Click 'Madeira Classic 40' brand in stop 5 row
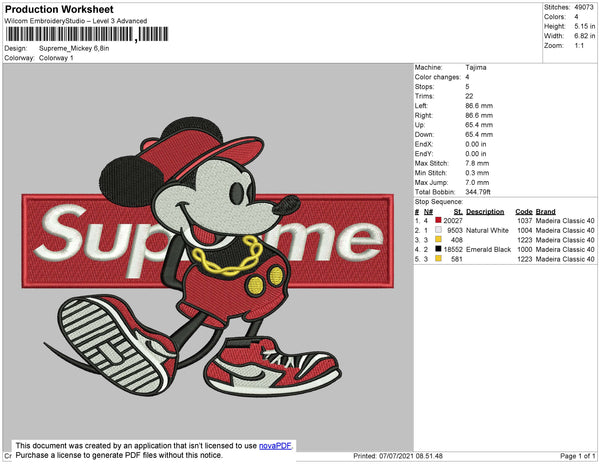This screenshot has width=600, height=464. [x=565, y=259]
